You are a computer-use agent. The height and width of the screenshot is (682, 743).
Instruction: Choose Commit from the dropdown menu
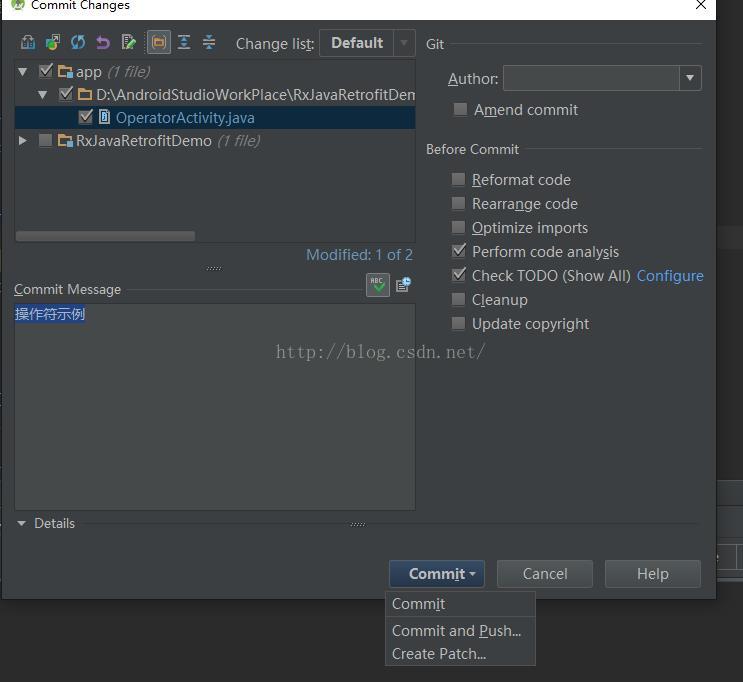(460, 604)
